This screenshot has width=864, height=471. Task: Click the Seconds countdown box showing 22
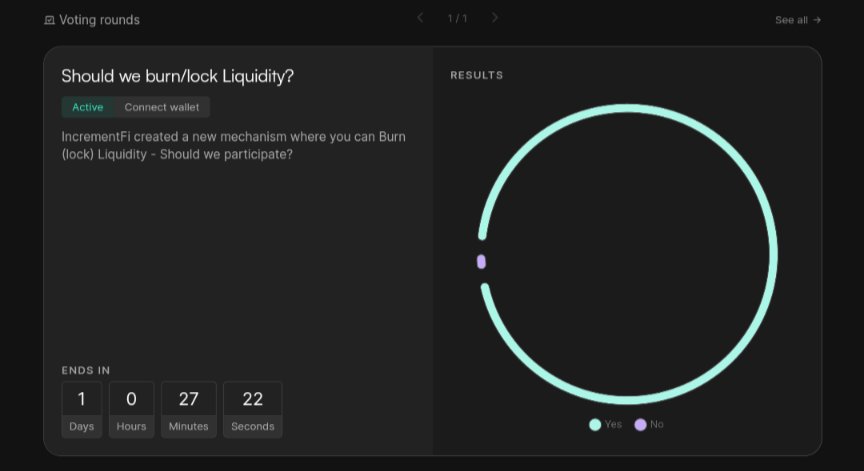pos(253,410)
